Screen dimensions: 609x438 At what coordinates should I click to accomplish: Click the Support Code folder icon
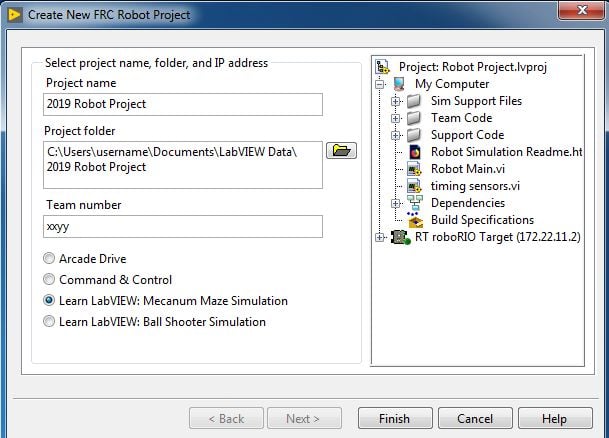414,135
